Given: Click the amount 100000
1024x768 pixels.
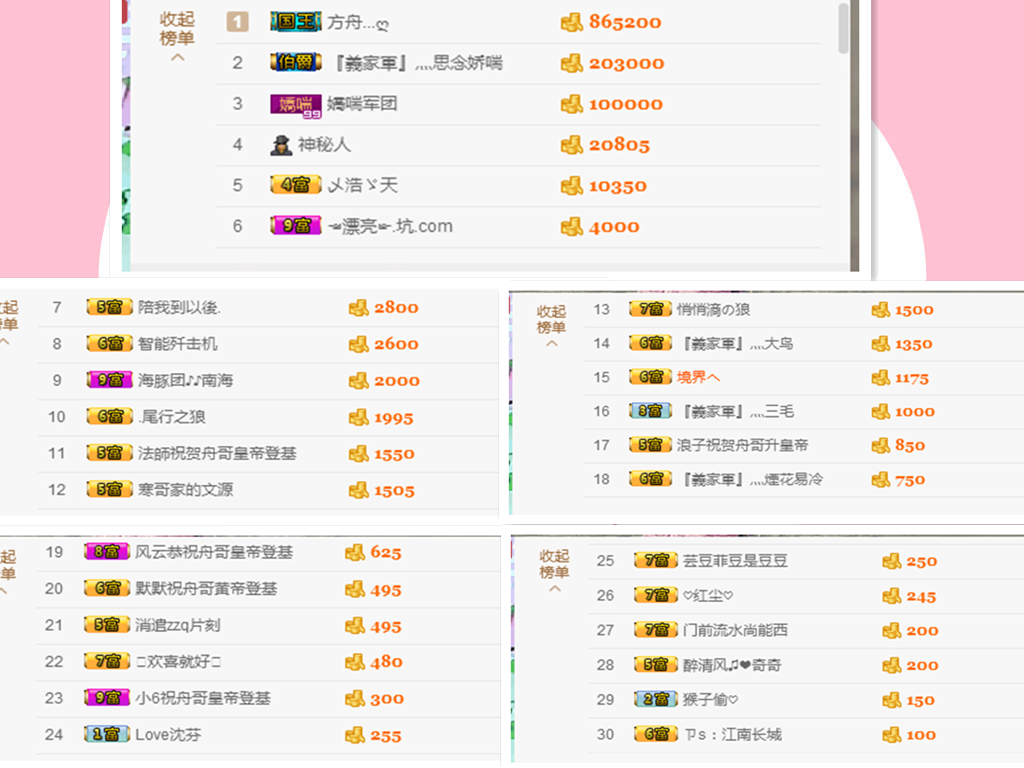Looking at the screenshot, I should click(626, 104).
